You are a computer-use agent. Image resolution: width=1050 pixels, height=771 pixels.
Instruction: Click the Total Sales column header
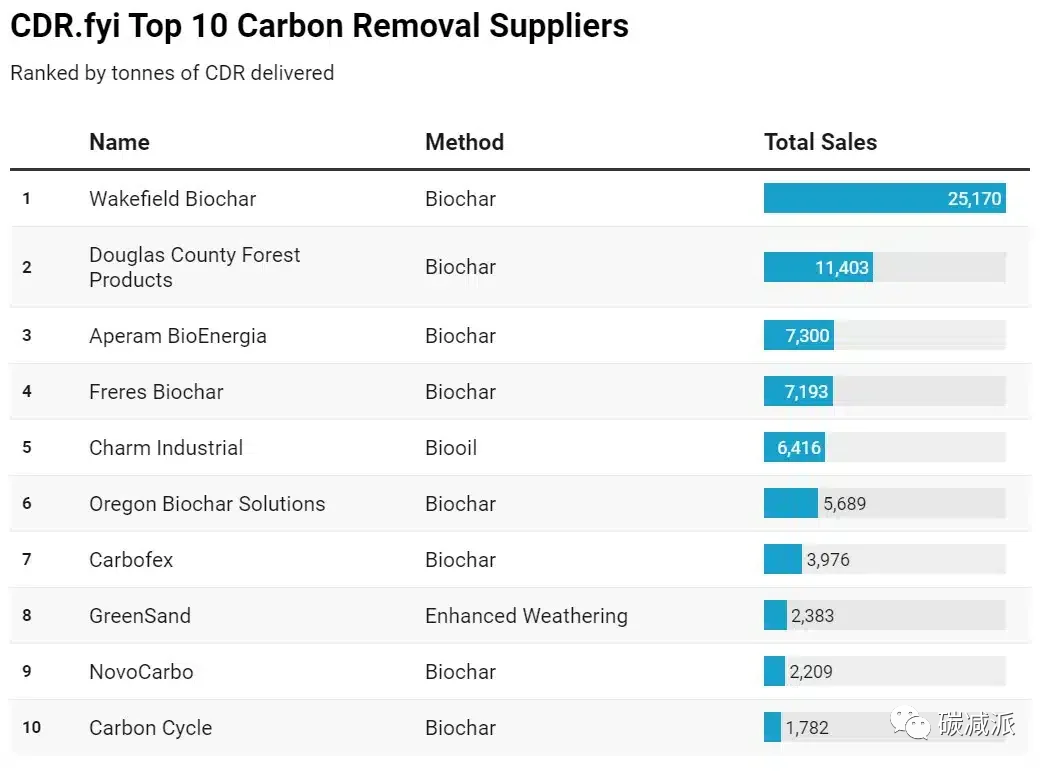pyautogui.click(x=820, y=142)
